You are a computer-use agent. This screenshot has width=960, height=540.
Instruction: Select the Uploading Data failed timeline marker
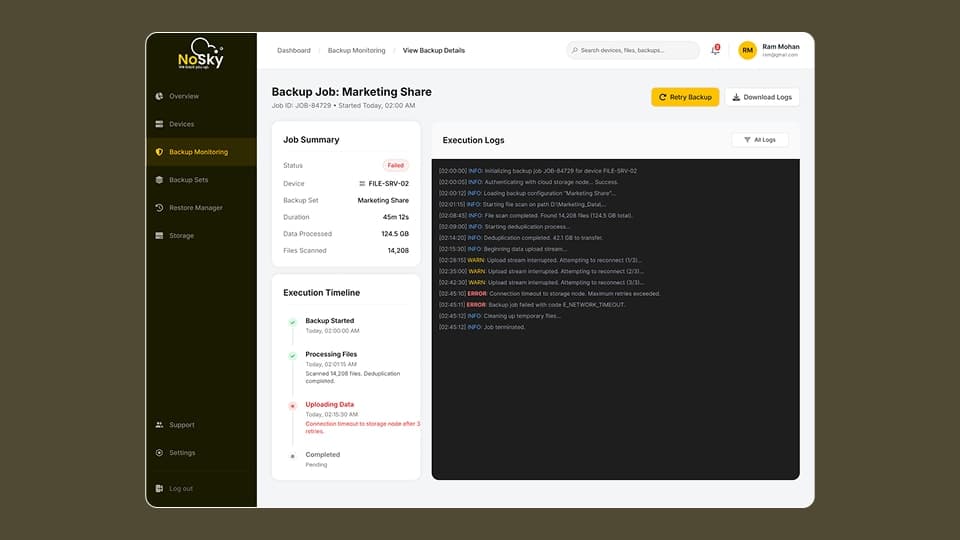click(x=292, y=406)
